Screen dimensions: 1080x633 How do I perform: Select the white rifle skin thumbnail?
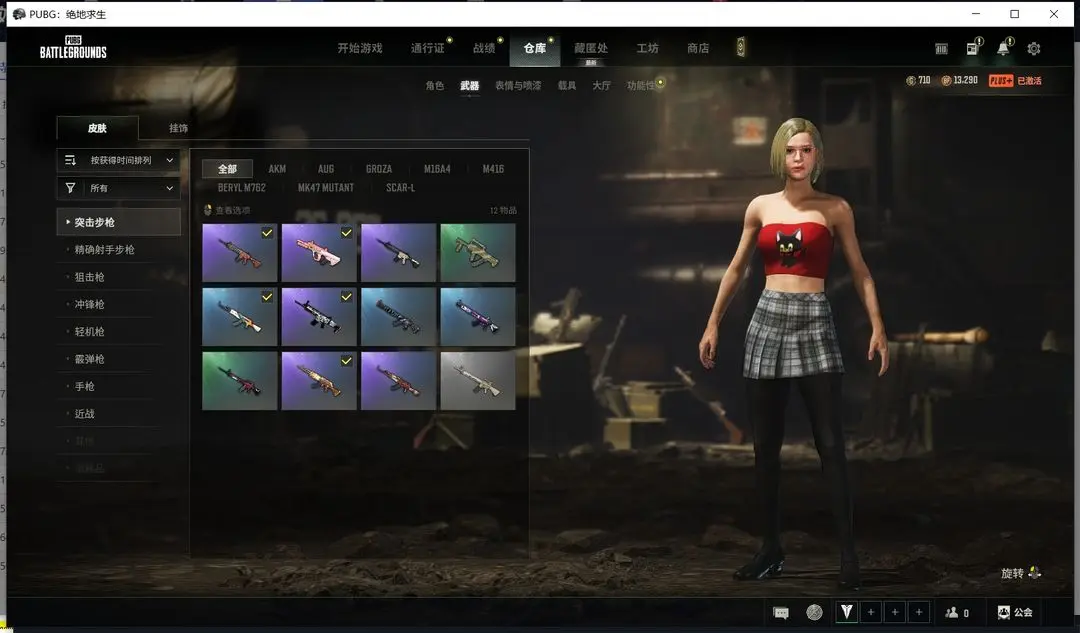478,380
